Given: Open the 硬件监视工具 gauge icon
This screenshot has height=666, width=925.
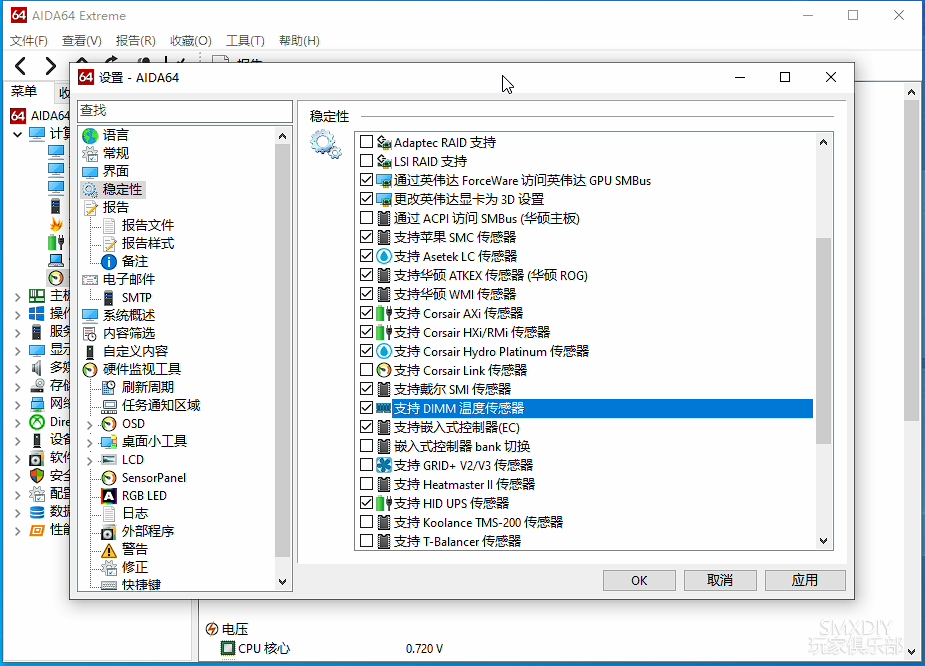Looking at the screenshot, I should 90,370.
